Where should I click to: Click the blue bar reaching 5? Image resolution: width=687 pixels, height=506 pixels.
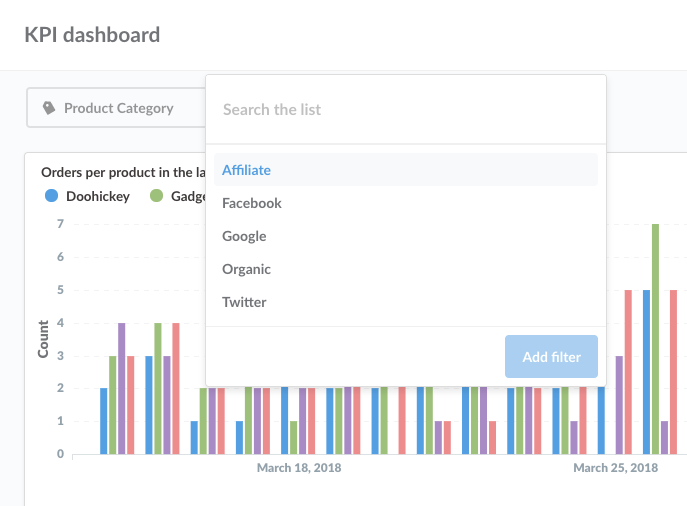tap(646, 371)
